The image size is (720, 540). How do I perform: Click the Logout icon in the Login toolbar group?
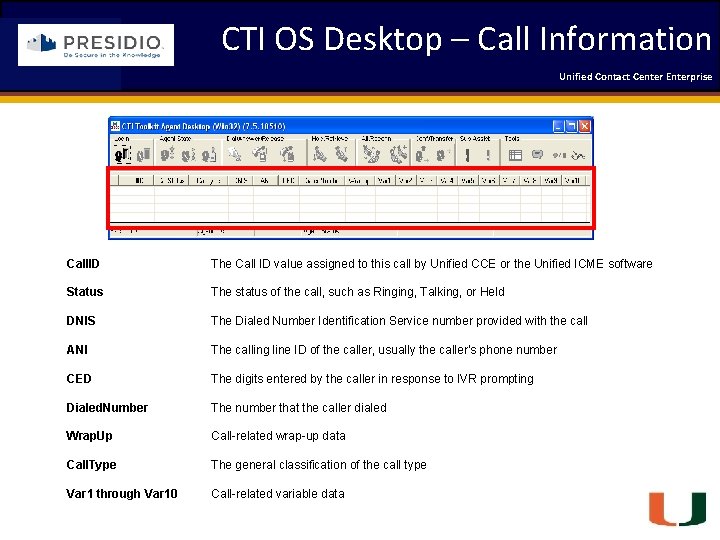tap(143, 155)
